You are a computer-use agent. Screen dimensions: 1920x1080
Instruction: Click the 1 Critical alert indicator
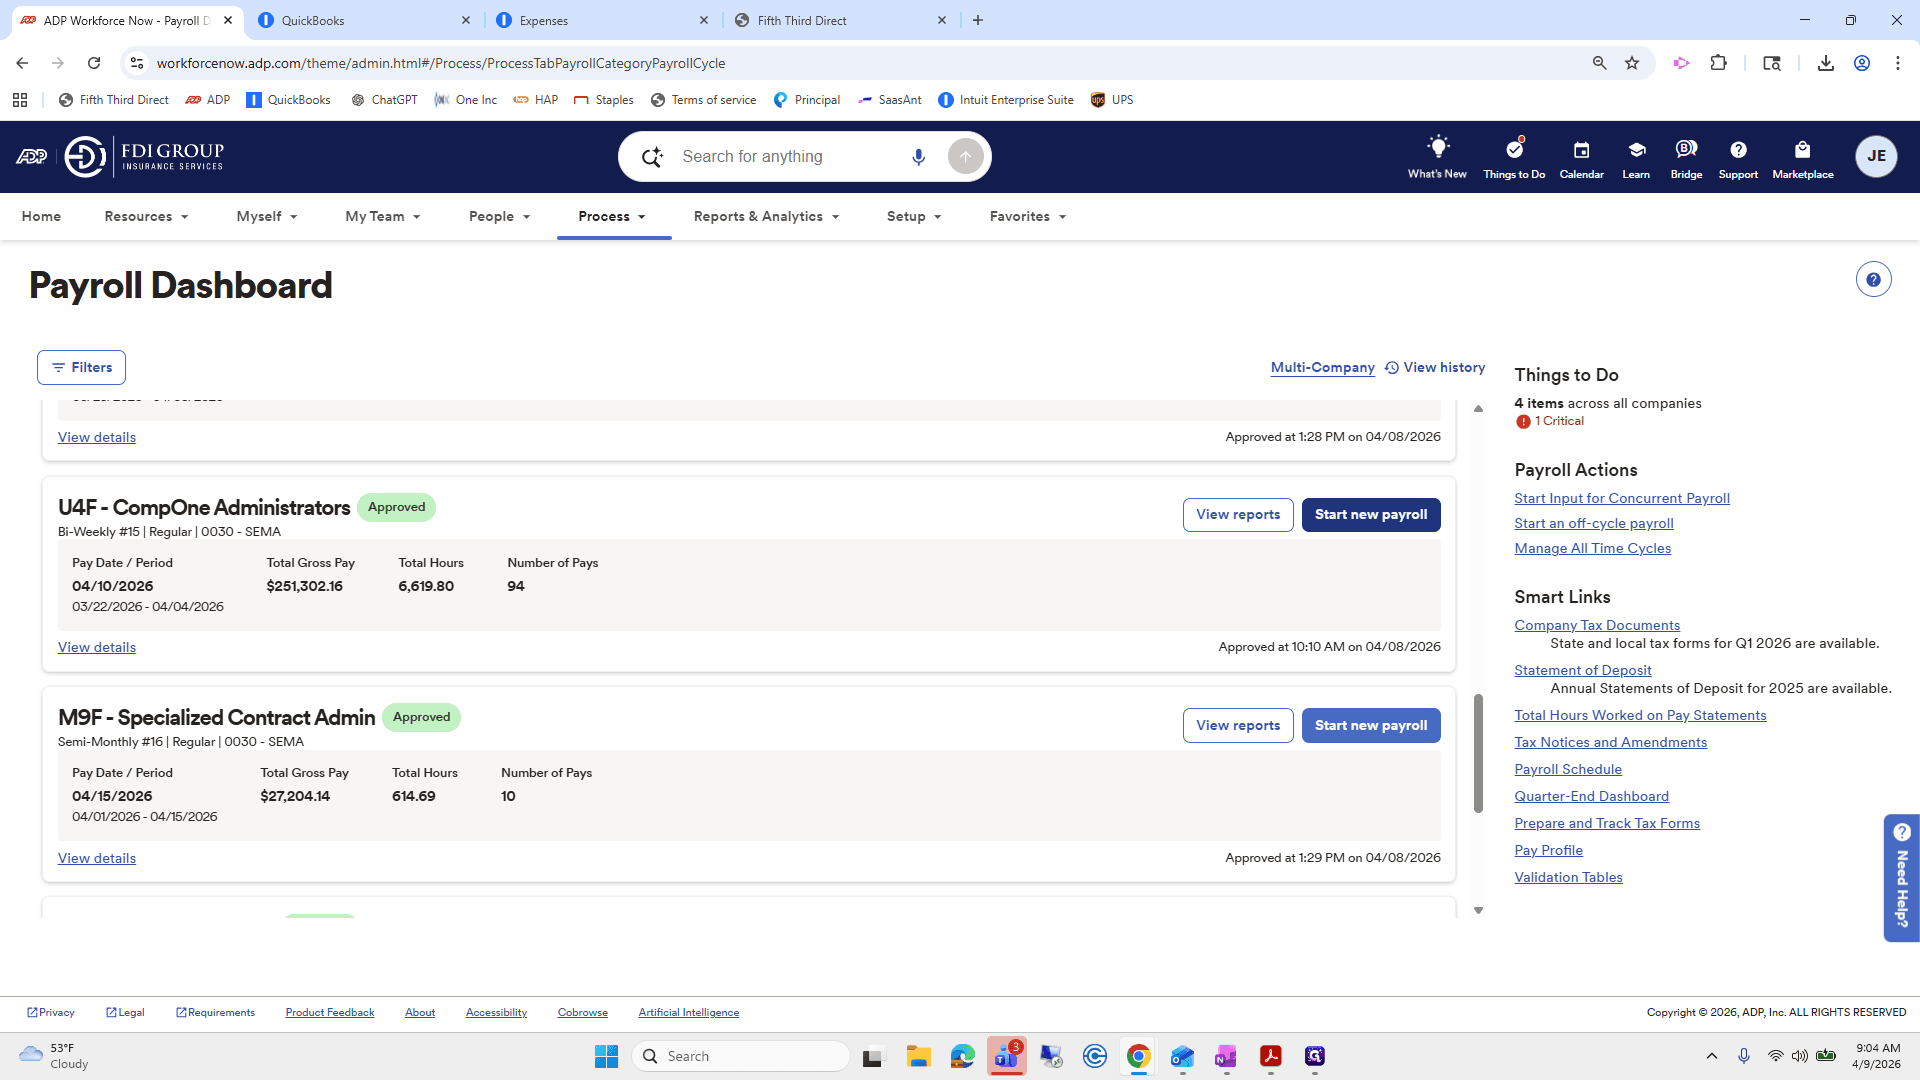tap(1550, 421)
